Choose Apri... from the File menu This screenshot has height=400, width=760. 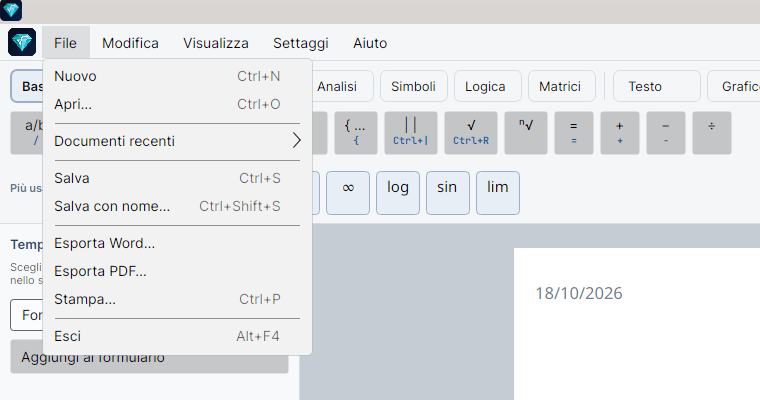pyautogui.click(x=177, y=104)
